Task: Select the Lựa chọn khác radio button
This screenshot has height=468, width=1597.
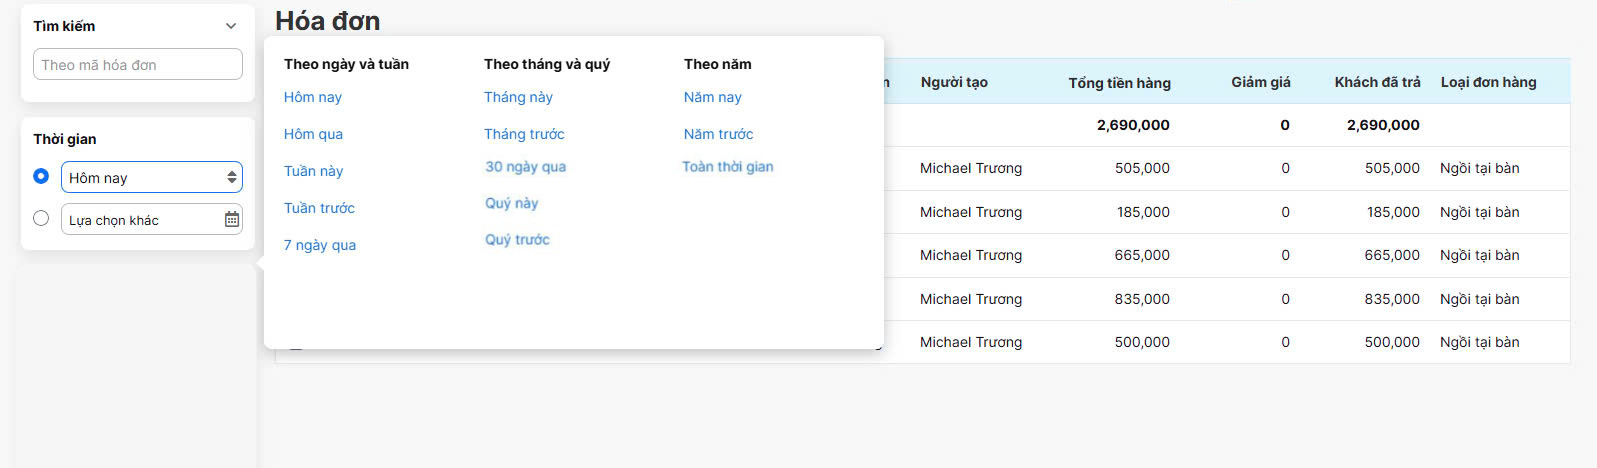Action: coord(41,218)
